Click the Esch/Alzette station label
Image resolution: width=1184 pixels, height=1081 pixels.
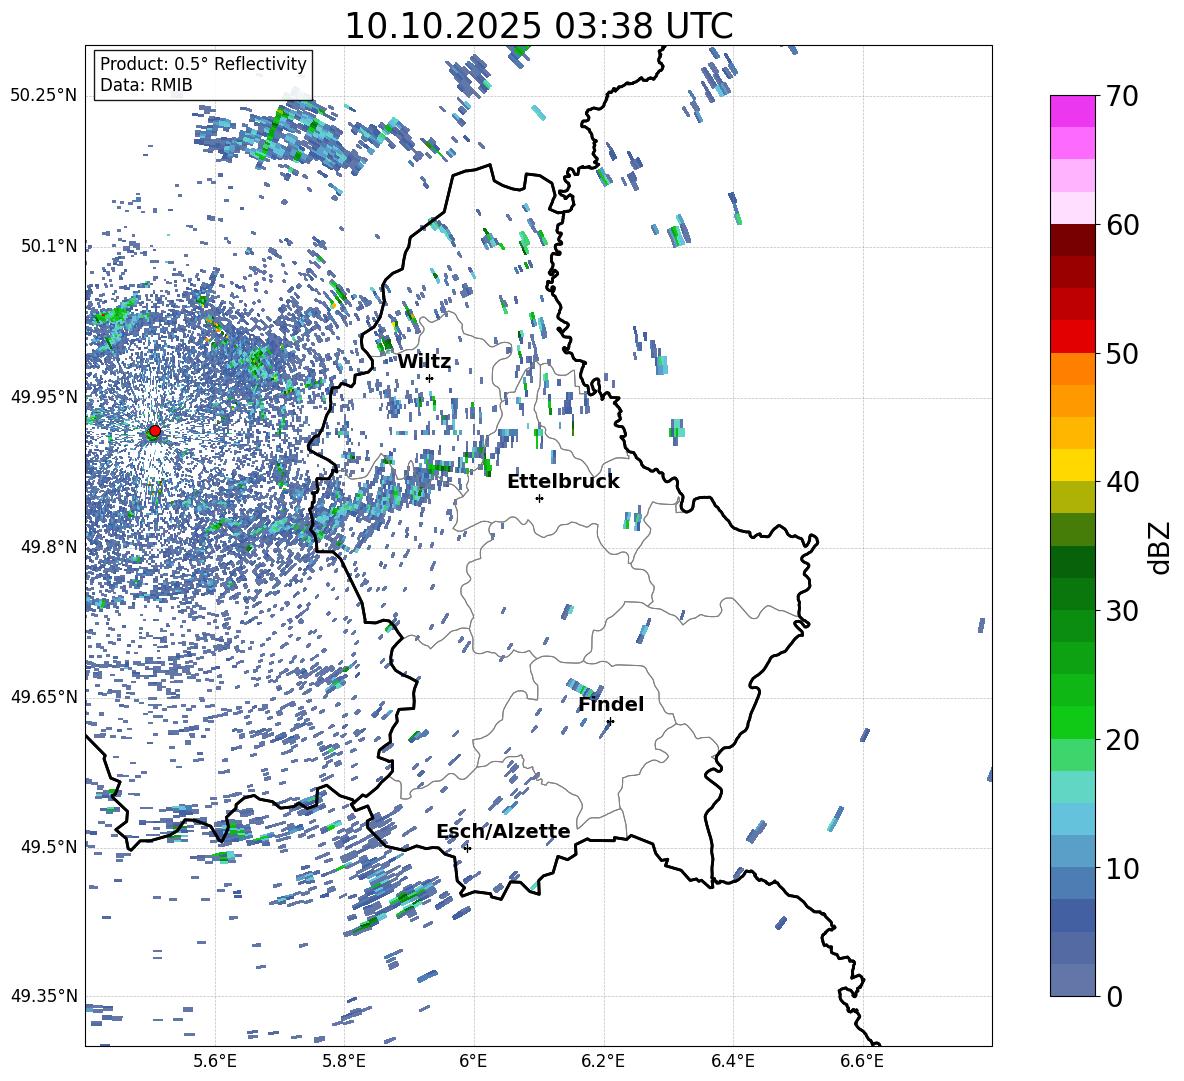(504, 832)
